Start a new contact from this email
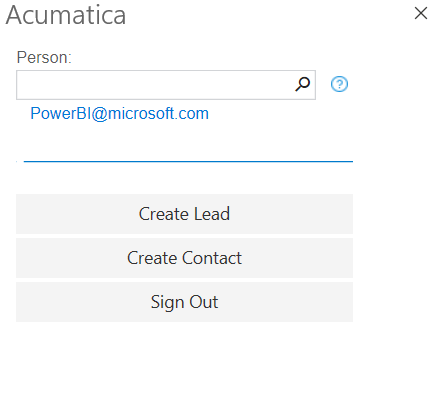 184,258
